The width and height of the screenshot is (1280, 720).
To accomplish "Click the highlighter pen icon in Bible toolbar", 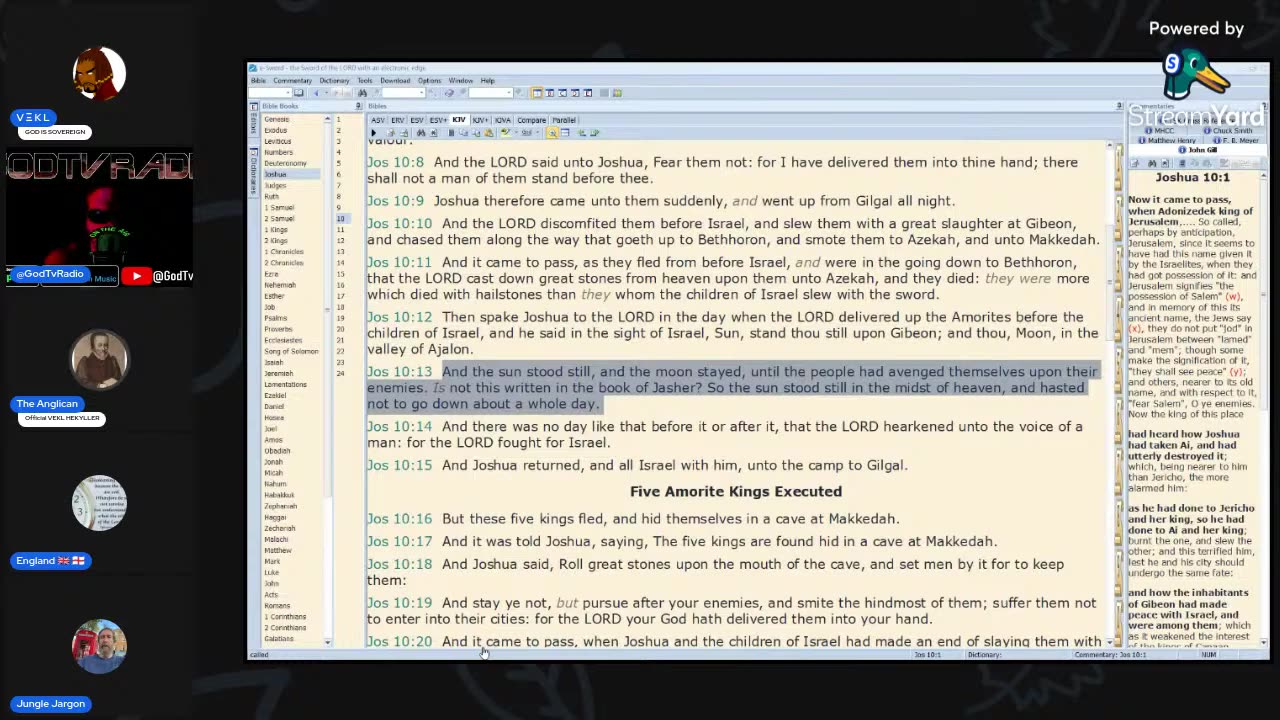I will (504, 133).
